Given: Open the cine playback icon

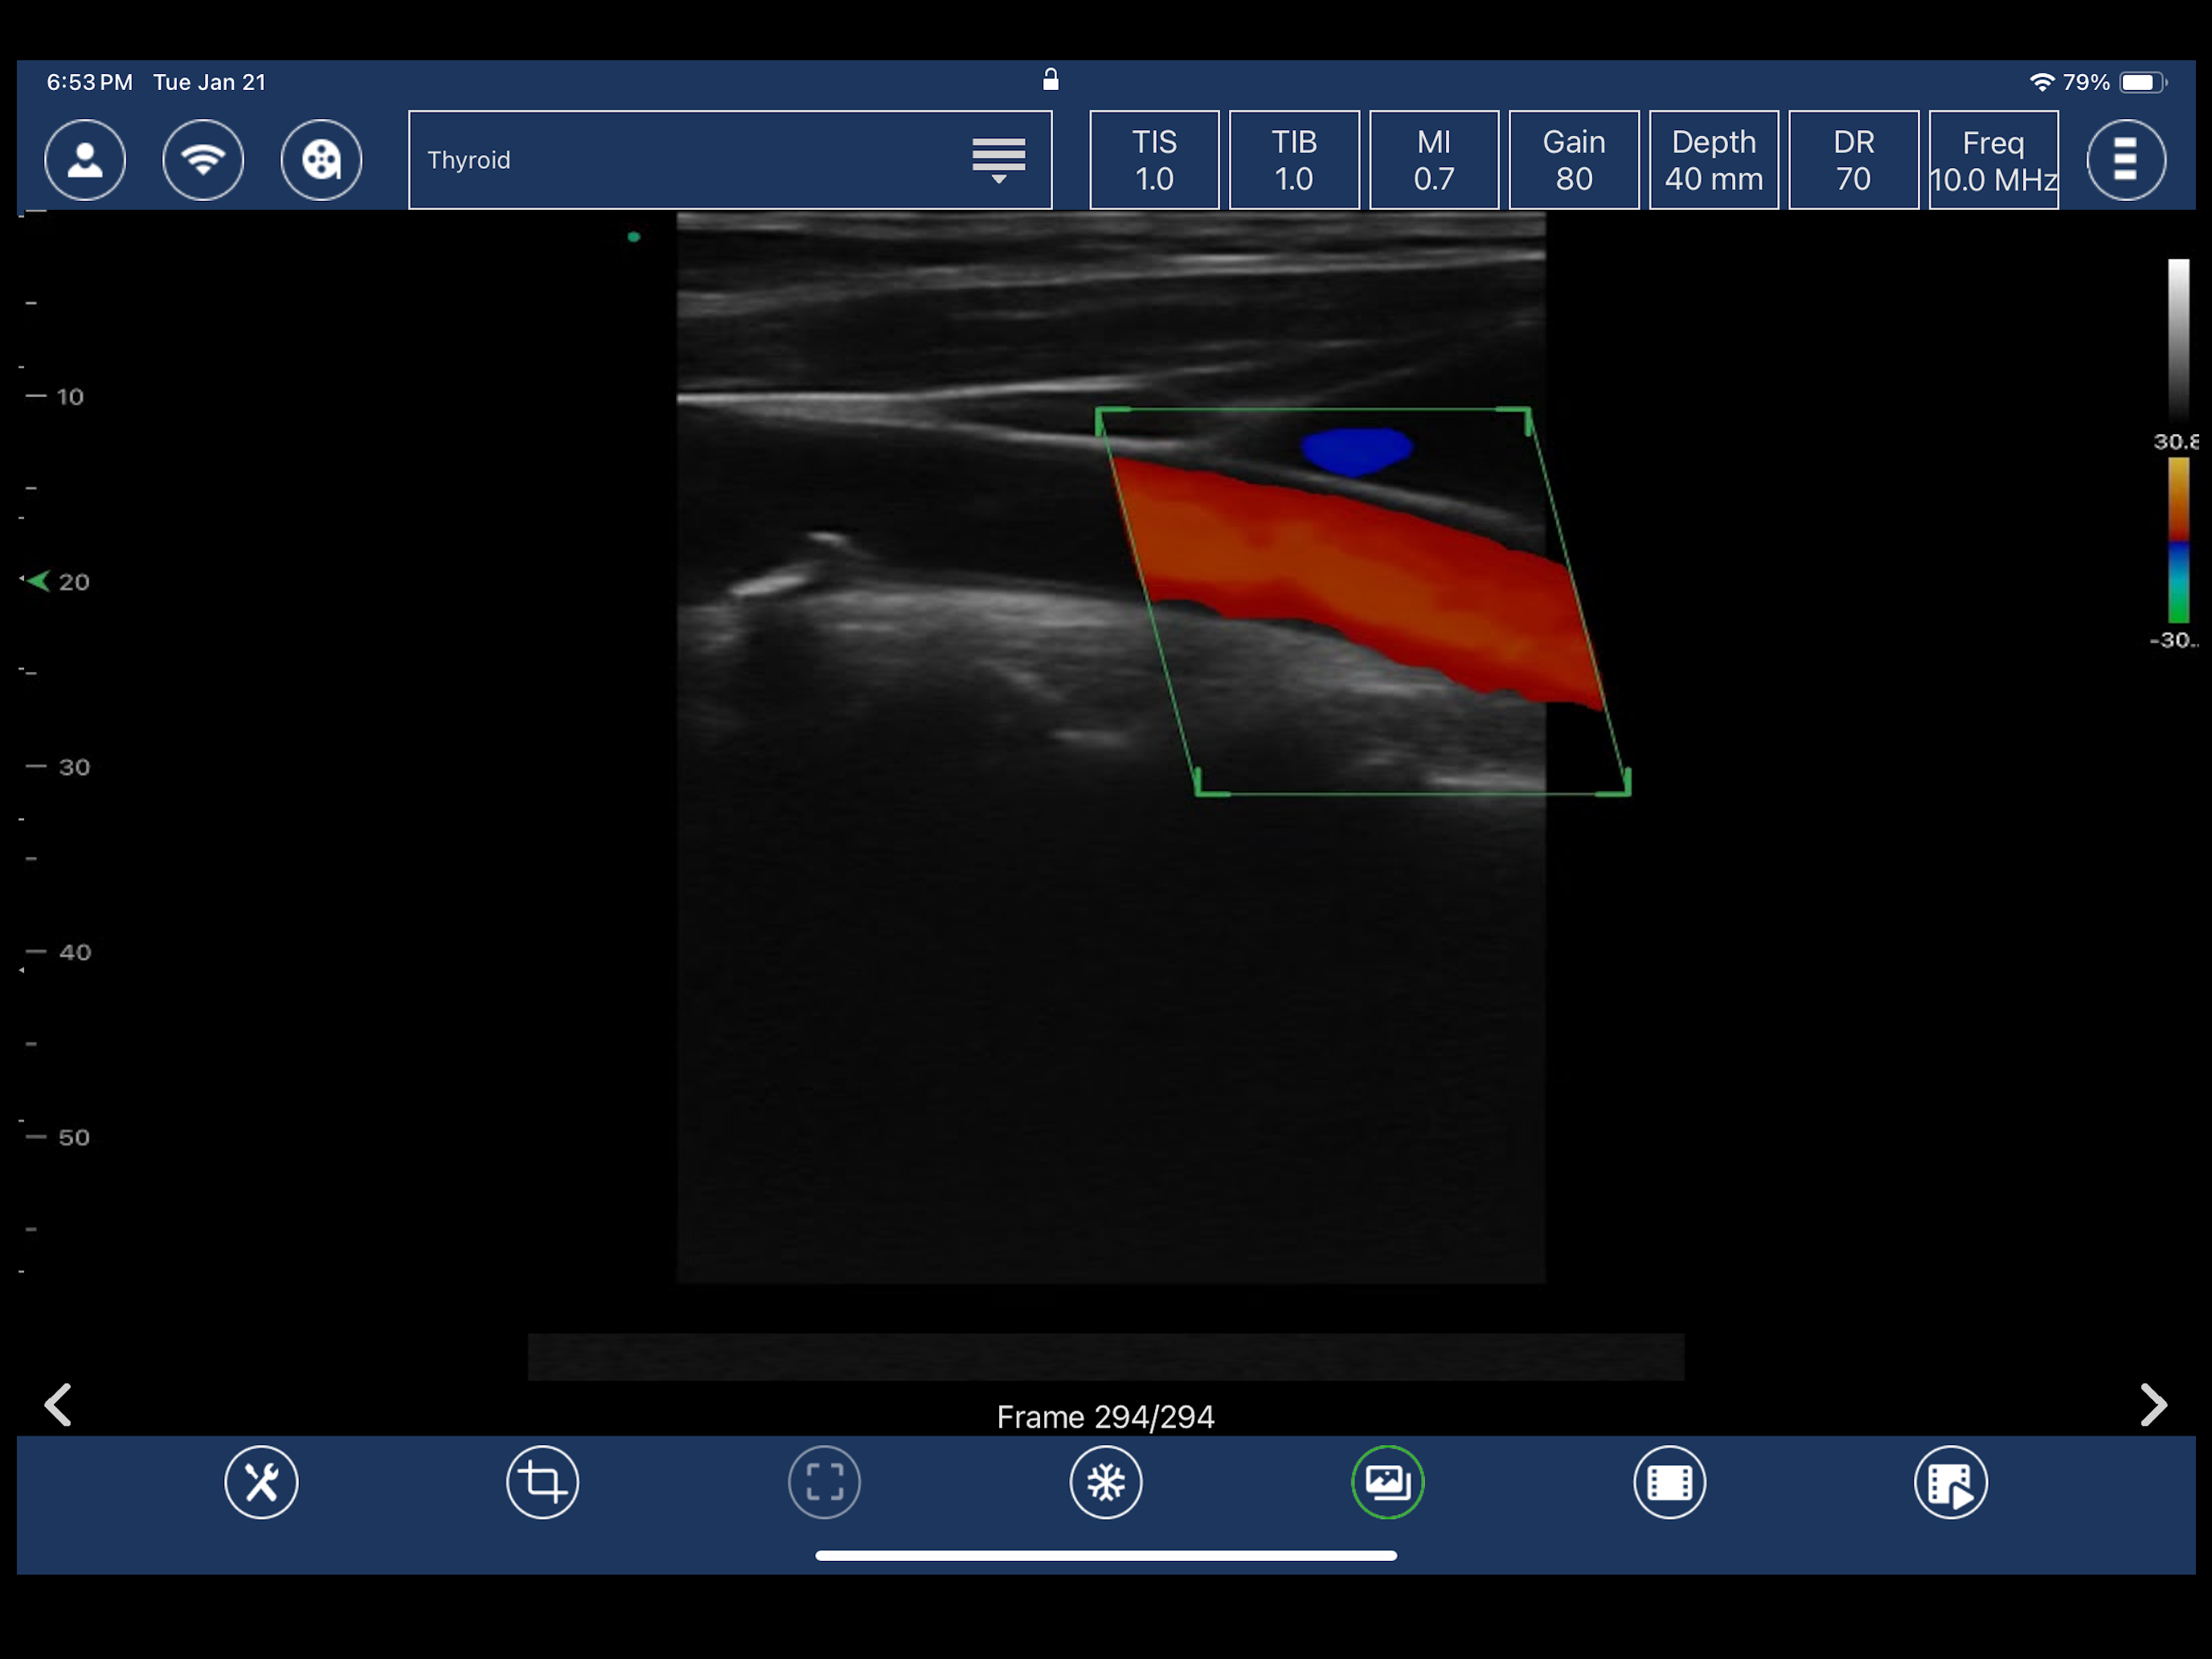Looking at the screenshot, I should [x=1951, y=1482].
